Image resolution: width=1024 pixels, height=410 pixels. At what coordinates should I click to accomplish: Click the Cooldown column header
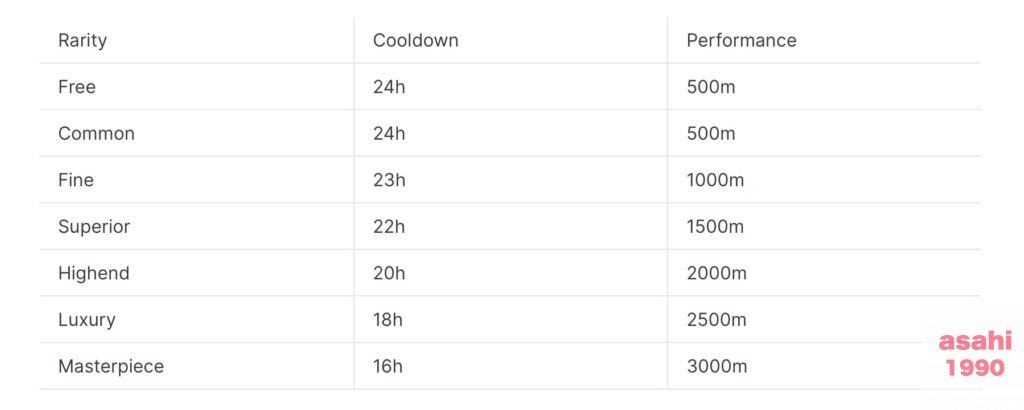pyautogui.click(x=415, y=40)
